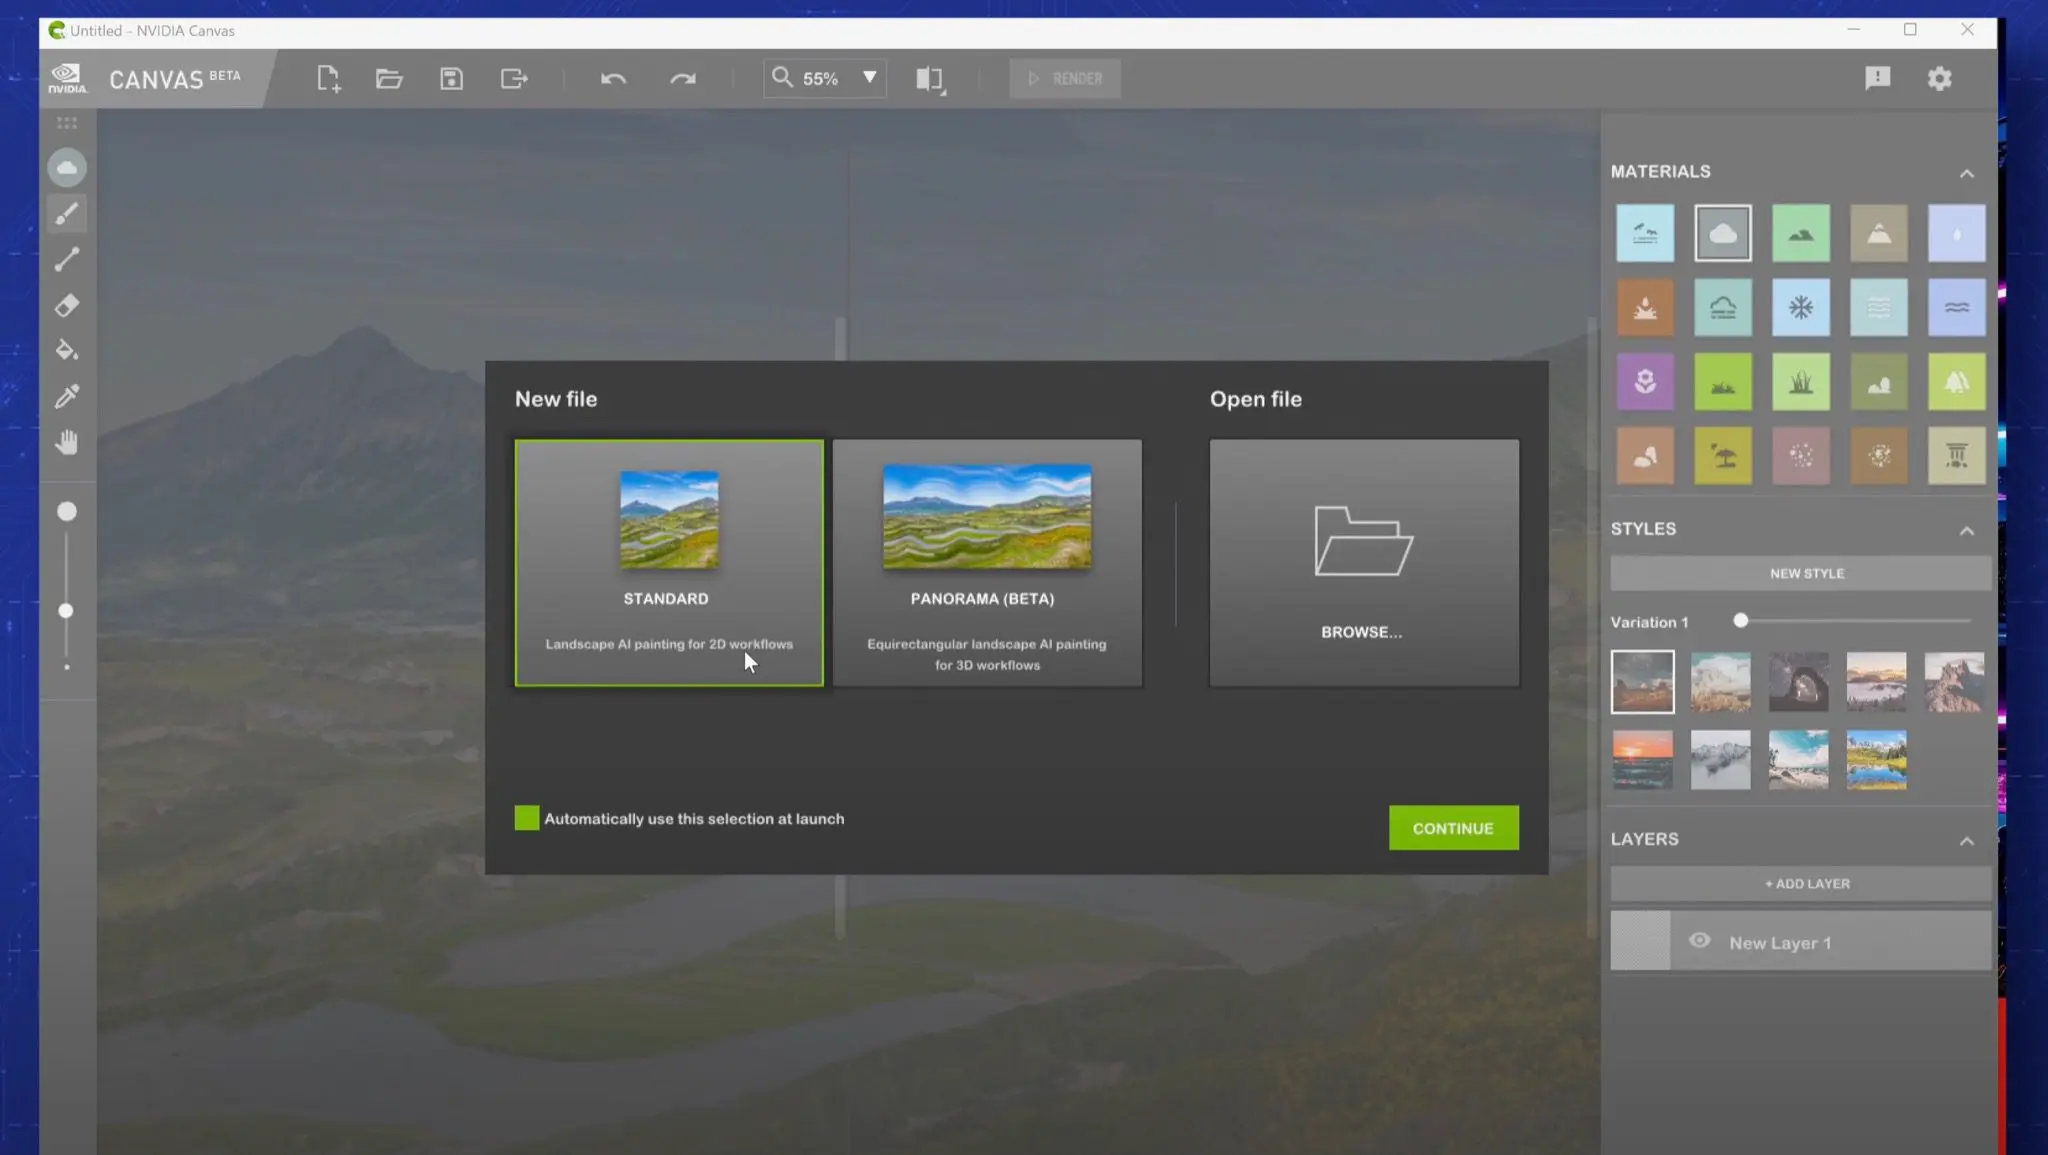Choose the brown dirt cluster material
2048x1155 pixels.
coord(1879,456)
